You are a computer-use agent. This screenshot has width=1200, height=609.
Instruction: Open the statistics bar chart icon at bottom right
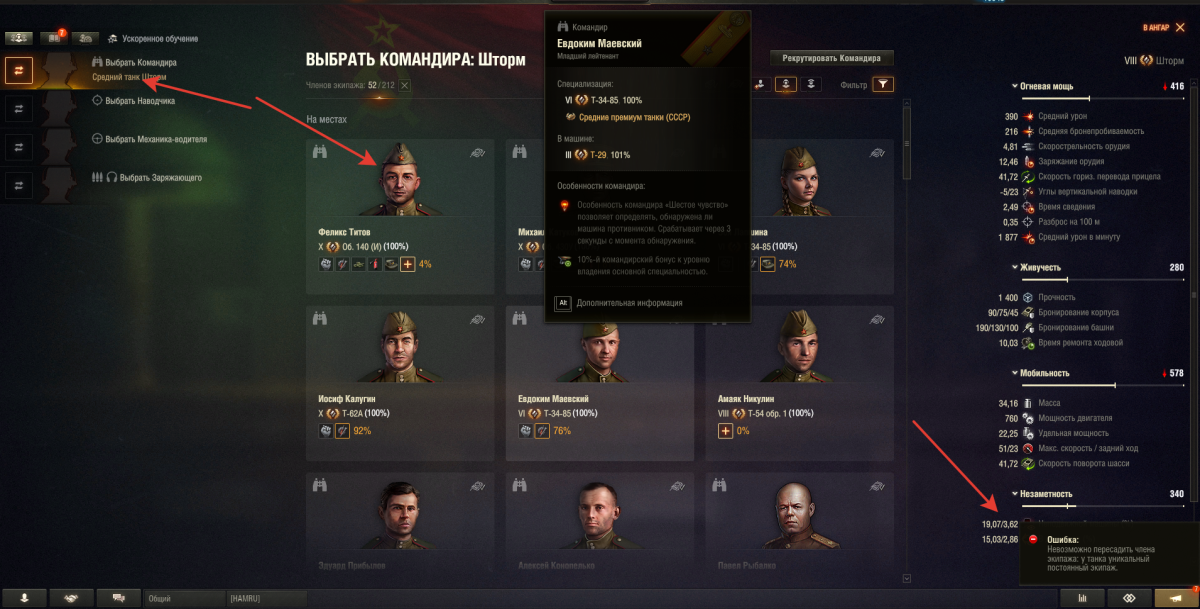1082,597
